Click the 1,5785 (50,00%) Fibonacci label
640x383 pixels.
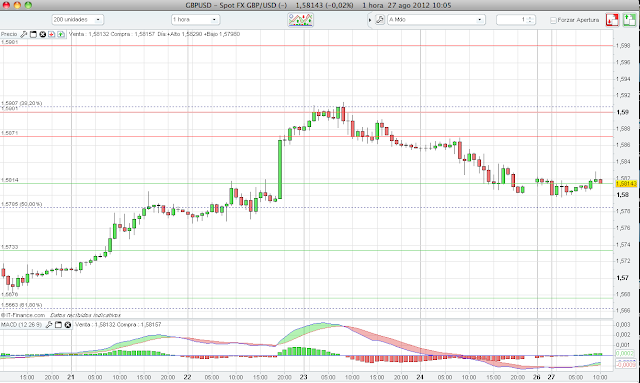coord(22,204)
